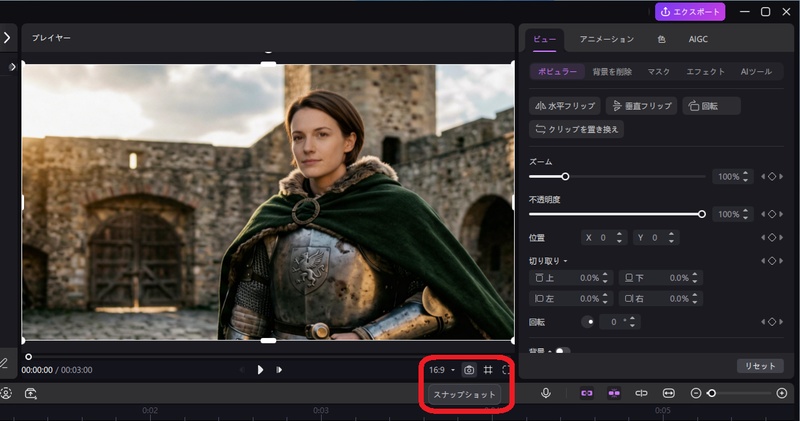Expand the left sidebar with the chevron

coord(7,37)
